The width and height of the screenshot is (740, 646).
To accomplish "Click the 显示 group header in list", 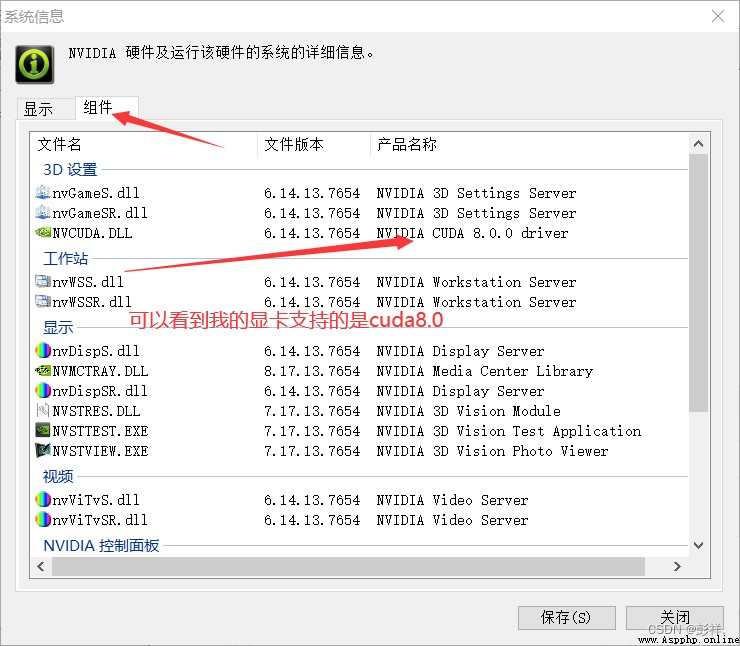I will pos(58,327).
